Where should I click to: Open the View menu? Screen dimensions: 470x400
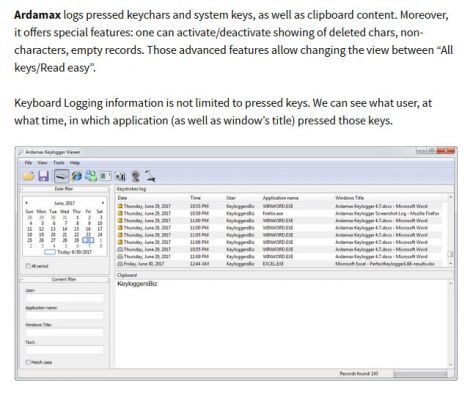pyautogui.click(x=42, y=163)
